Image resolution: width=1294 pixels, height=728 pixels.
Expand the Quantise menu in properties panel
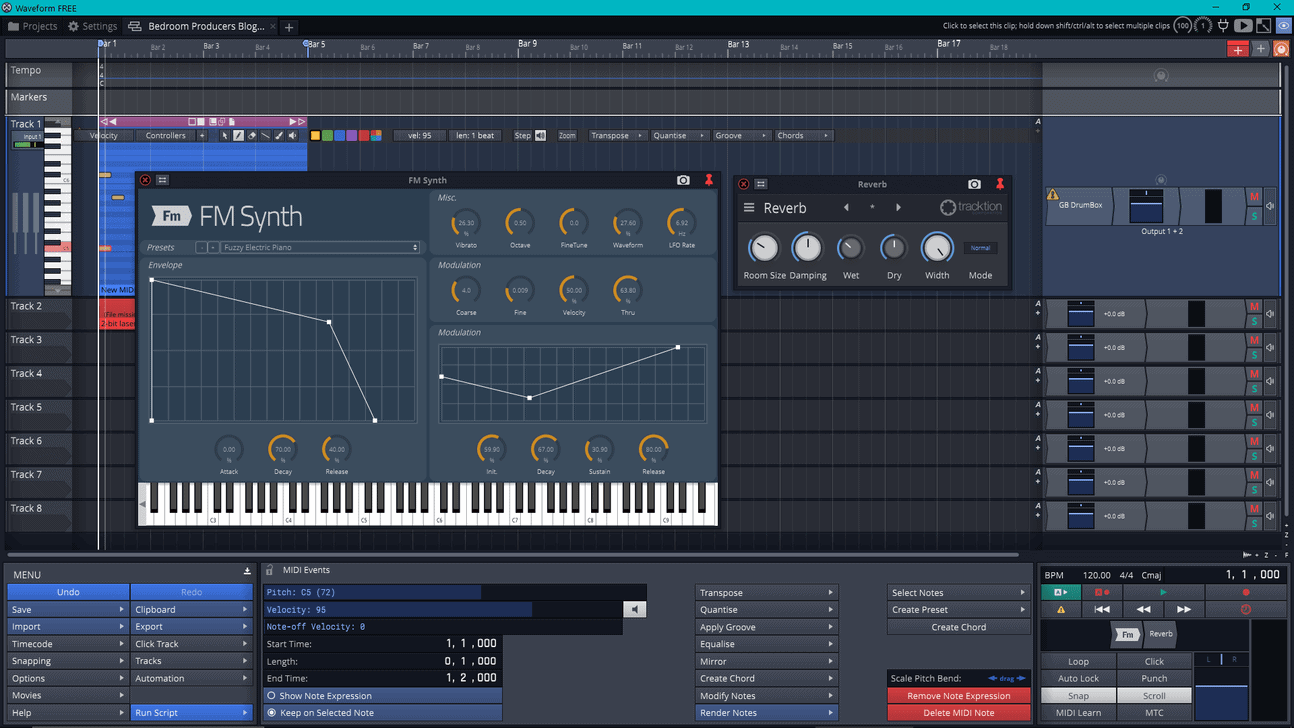[x=766, y=609]
